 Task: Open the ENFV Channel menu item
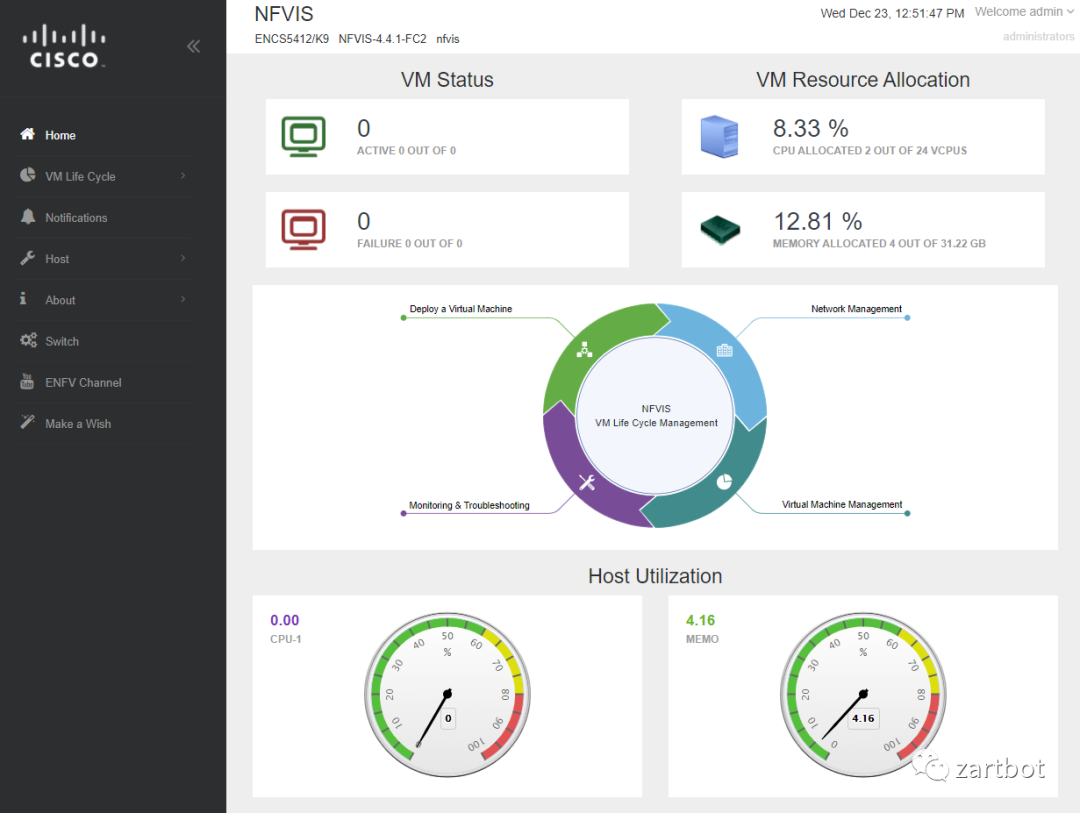tap(106, 382)
